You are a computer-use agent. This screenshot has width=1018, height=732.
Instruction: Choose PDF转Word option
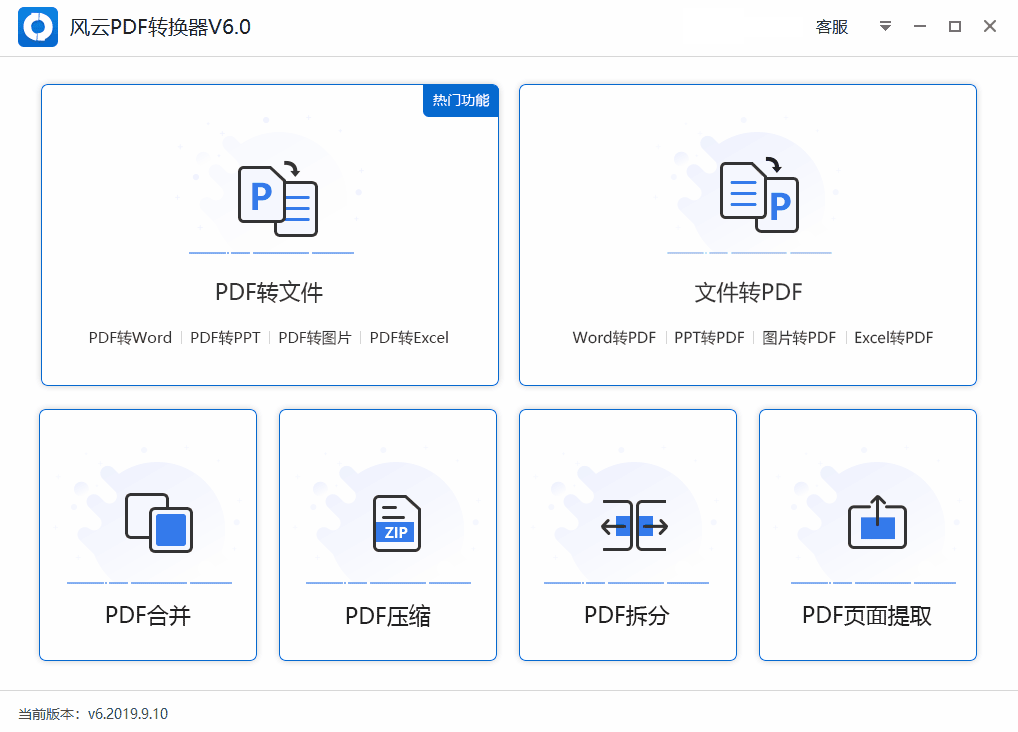pos(130,338)
